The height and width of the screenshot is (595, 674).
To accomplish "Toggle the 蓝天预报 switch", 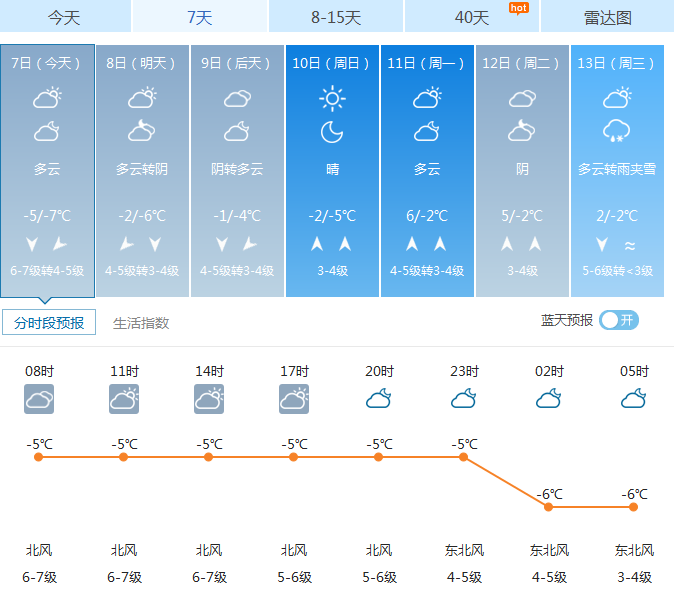I will pyautogui.click(x=619, y=320).
